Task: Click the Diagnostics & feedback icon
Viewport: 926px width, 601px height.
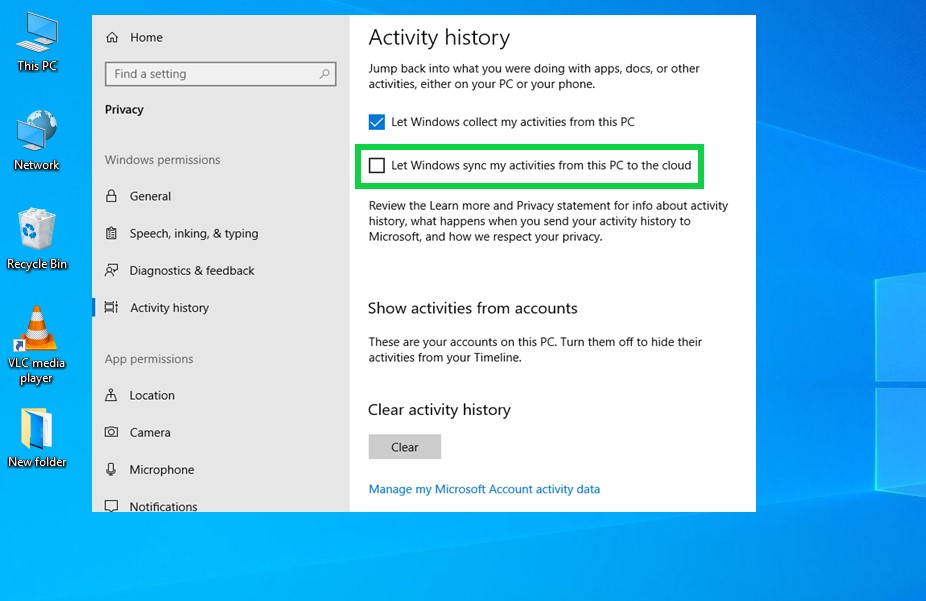Action: (x=111, y=270)
